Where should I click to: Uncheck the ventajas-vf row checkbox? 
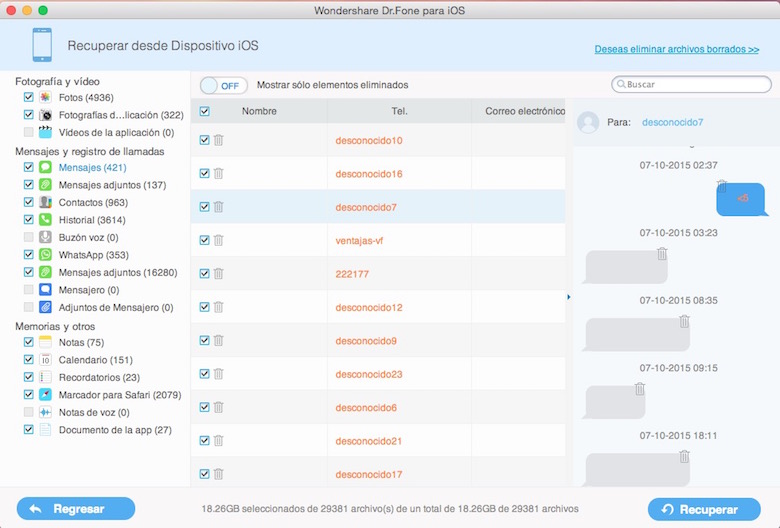(204, 240)
